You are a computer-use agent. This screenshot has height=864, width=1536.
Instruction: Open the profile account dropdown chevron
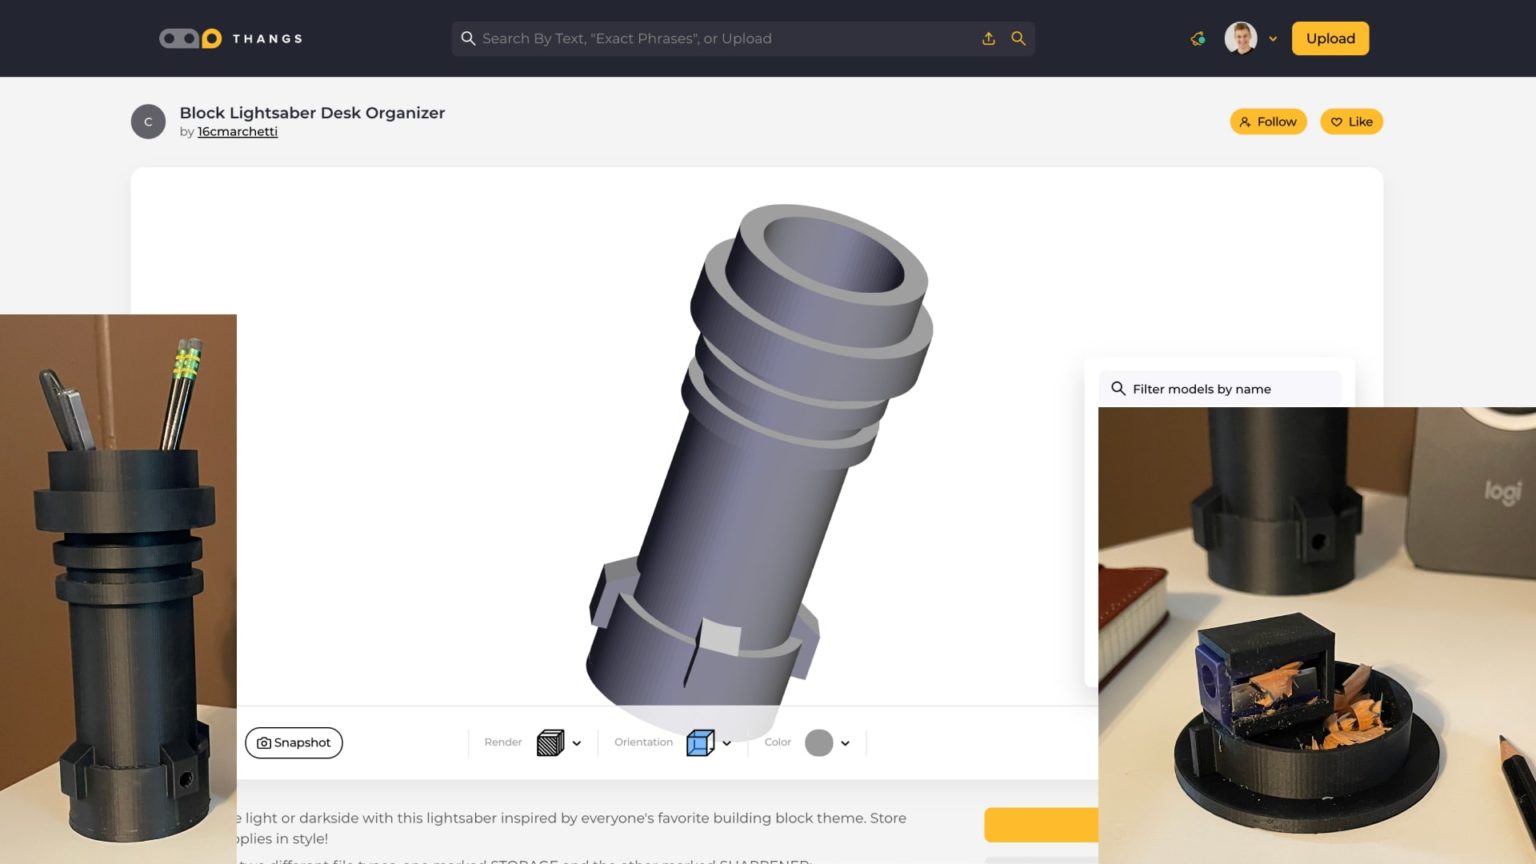click(1273, 38)
